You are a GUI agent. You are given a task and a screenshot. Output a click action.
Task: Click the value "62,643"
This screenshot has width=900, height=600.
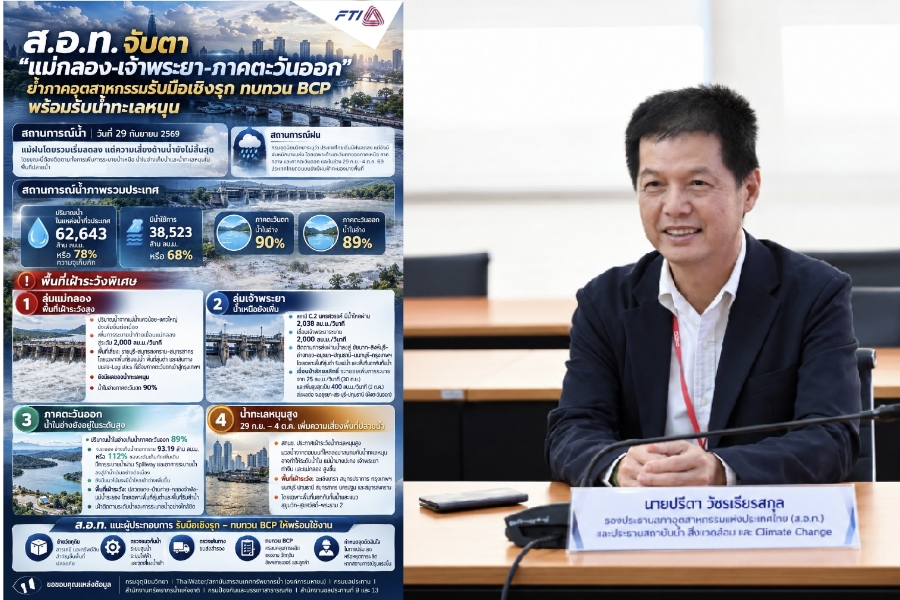[x=81, y=234]
